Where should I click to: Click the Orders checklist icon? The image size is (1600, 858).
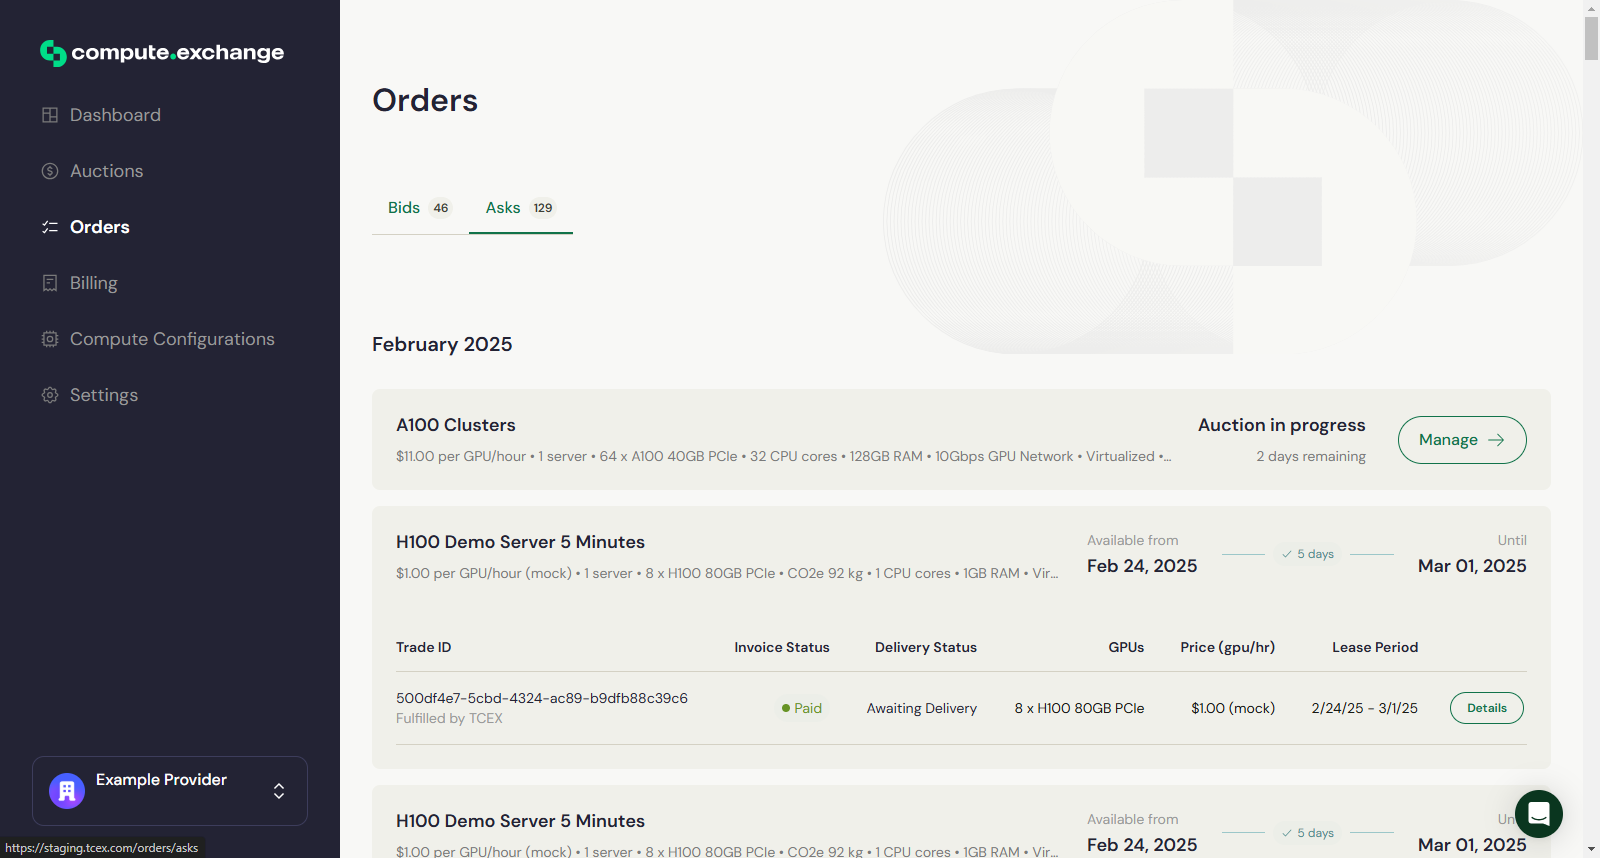[50, 227]
